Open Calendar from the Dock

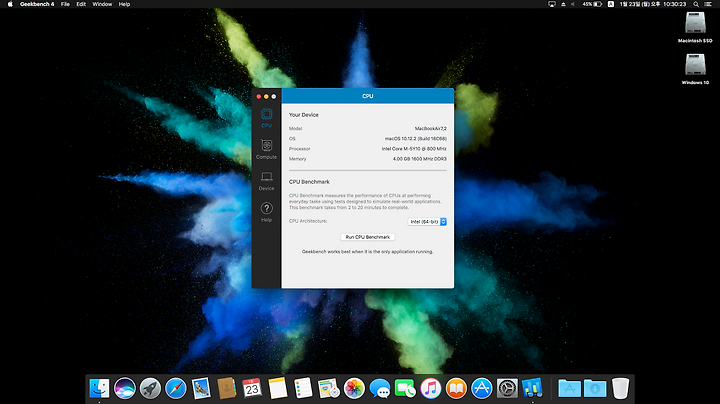pyautogui.click(x=252, y=388)
